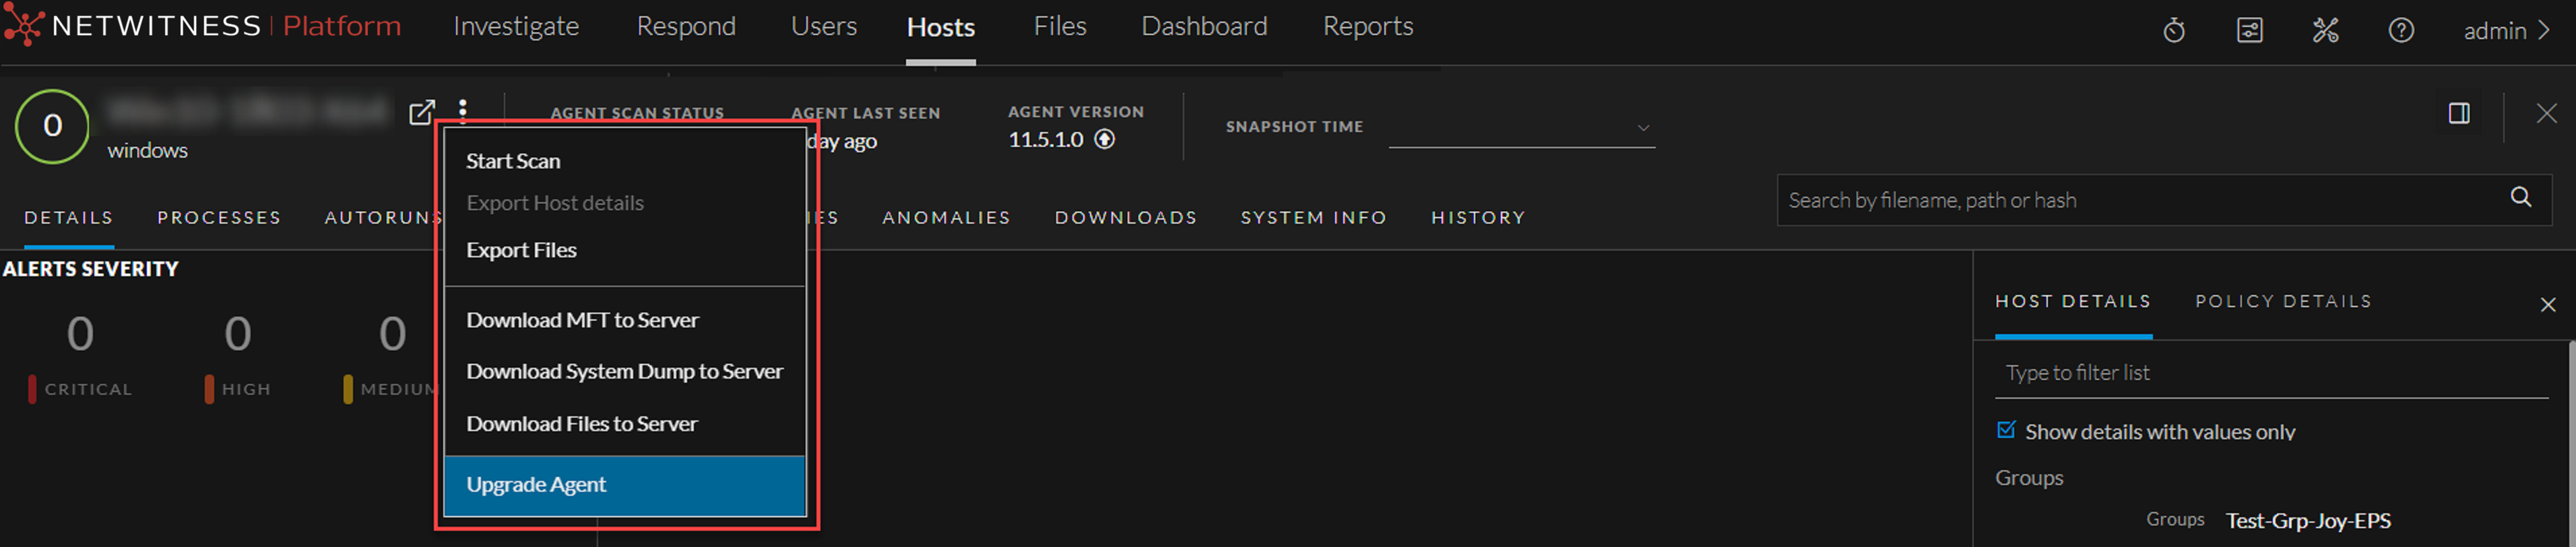Screen dimensions: 2576x547
Task: Switch to the Downloads tab
Action: click(x=1126, y=218)
